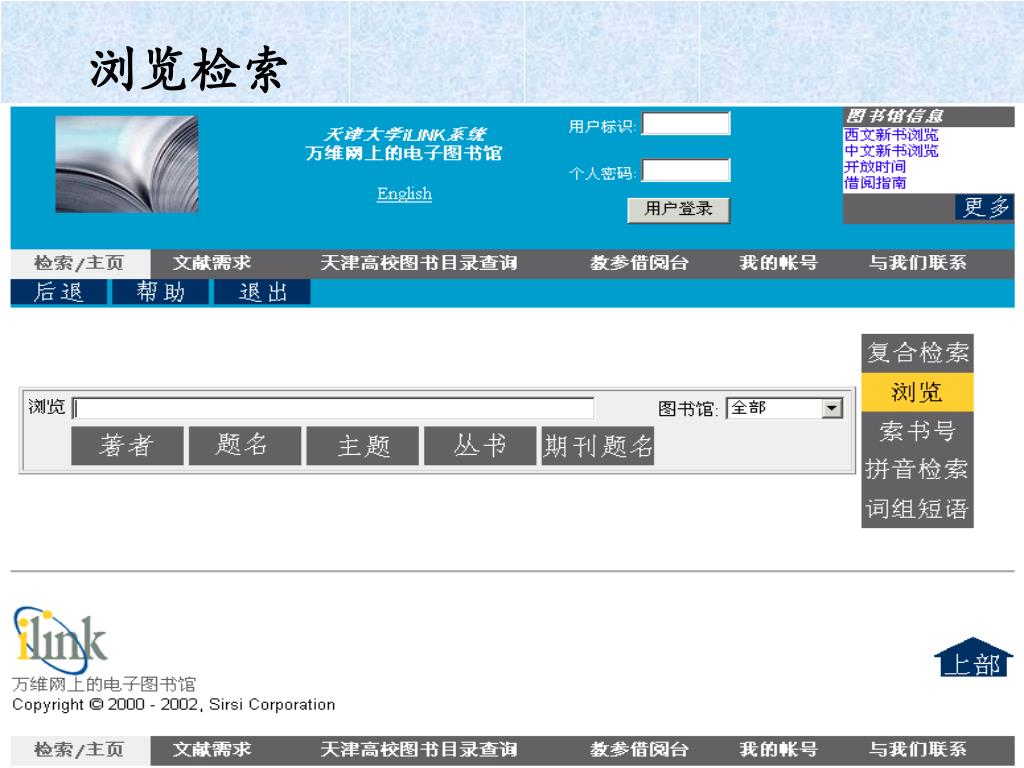Open bottom 与我们联系 item

tap(918, 750)
